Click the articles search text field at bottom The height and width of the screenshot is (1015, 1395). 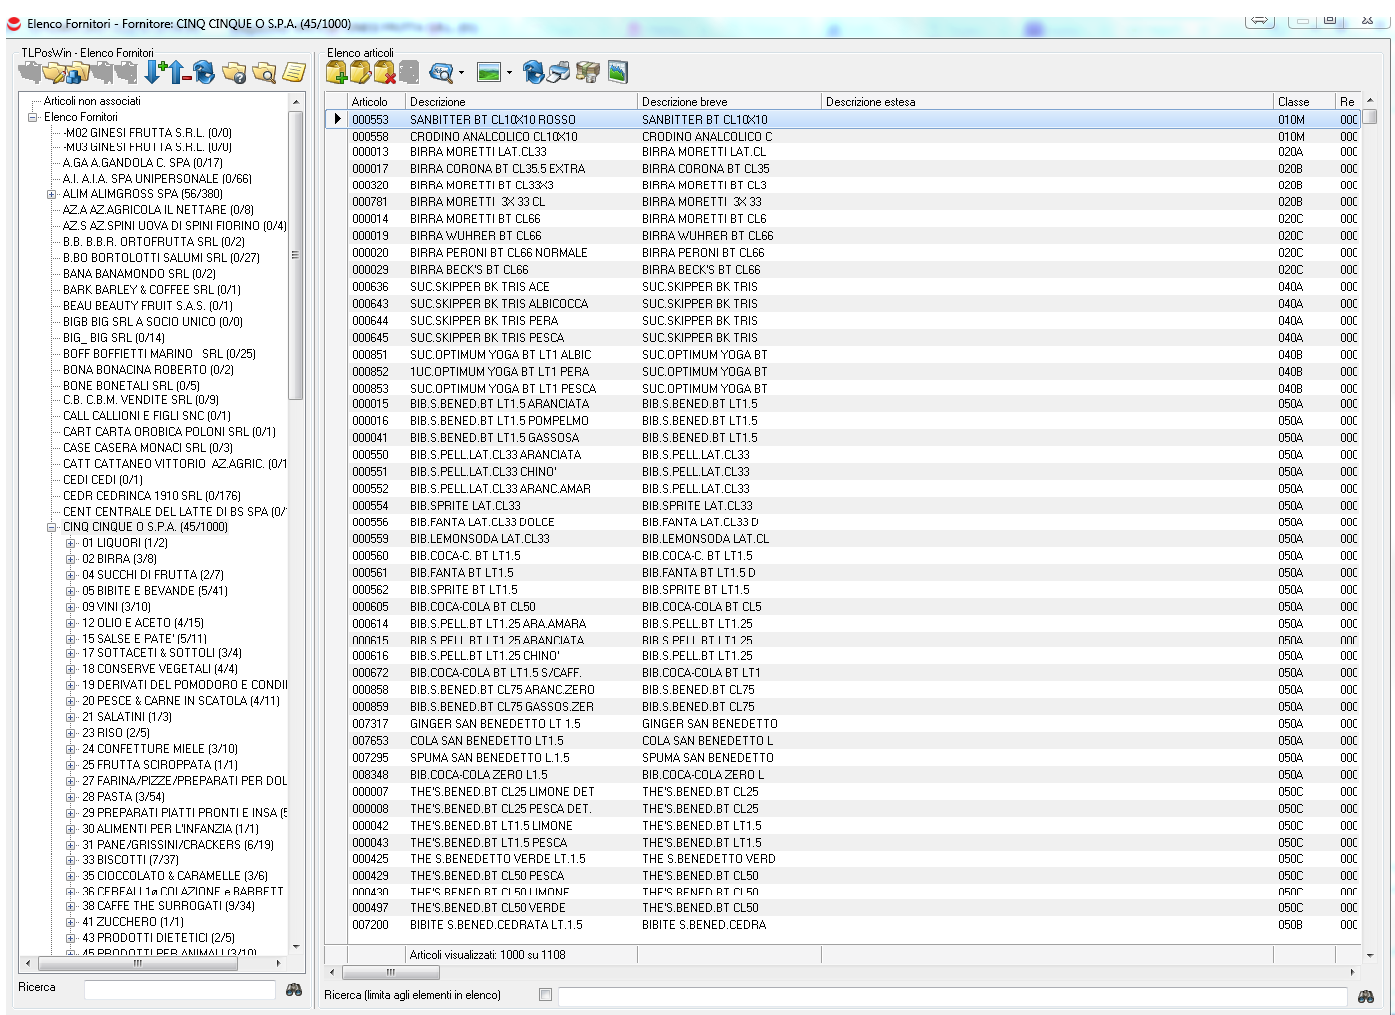click(951, 996)
